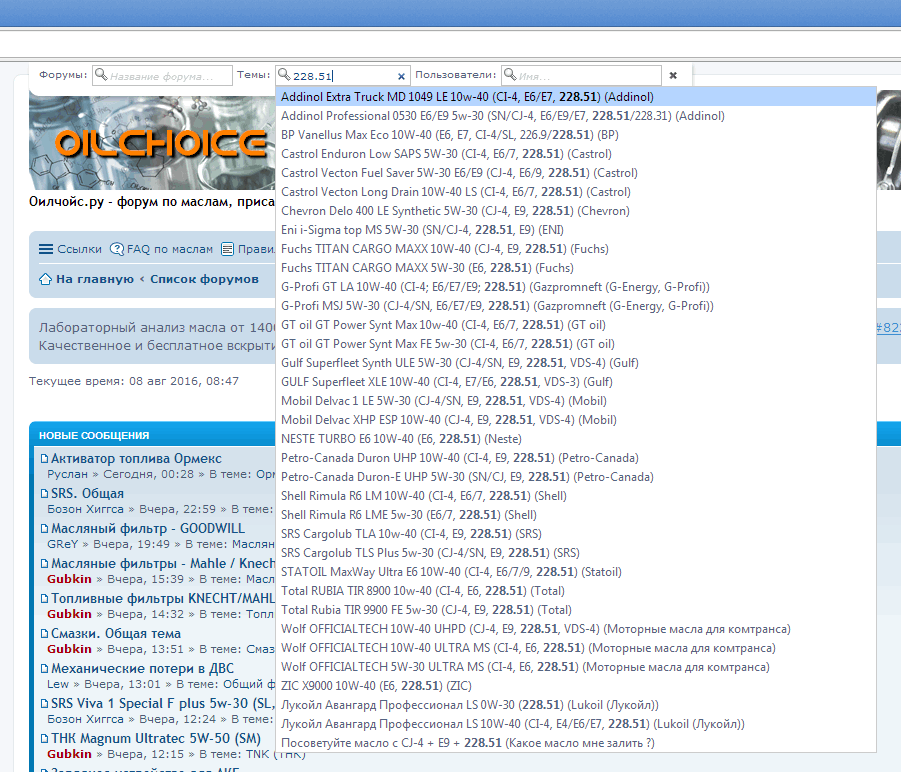Open Total Rubia TIR 9900 FE 5w-30

576,608
